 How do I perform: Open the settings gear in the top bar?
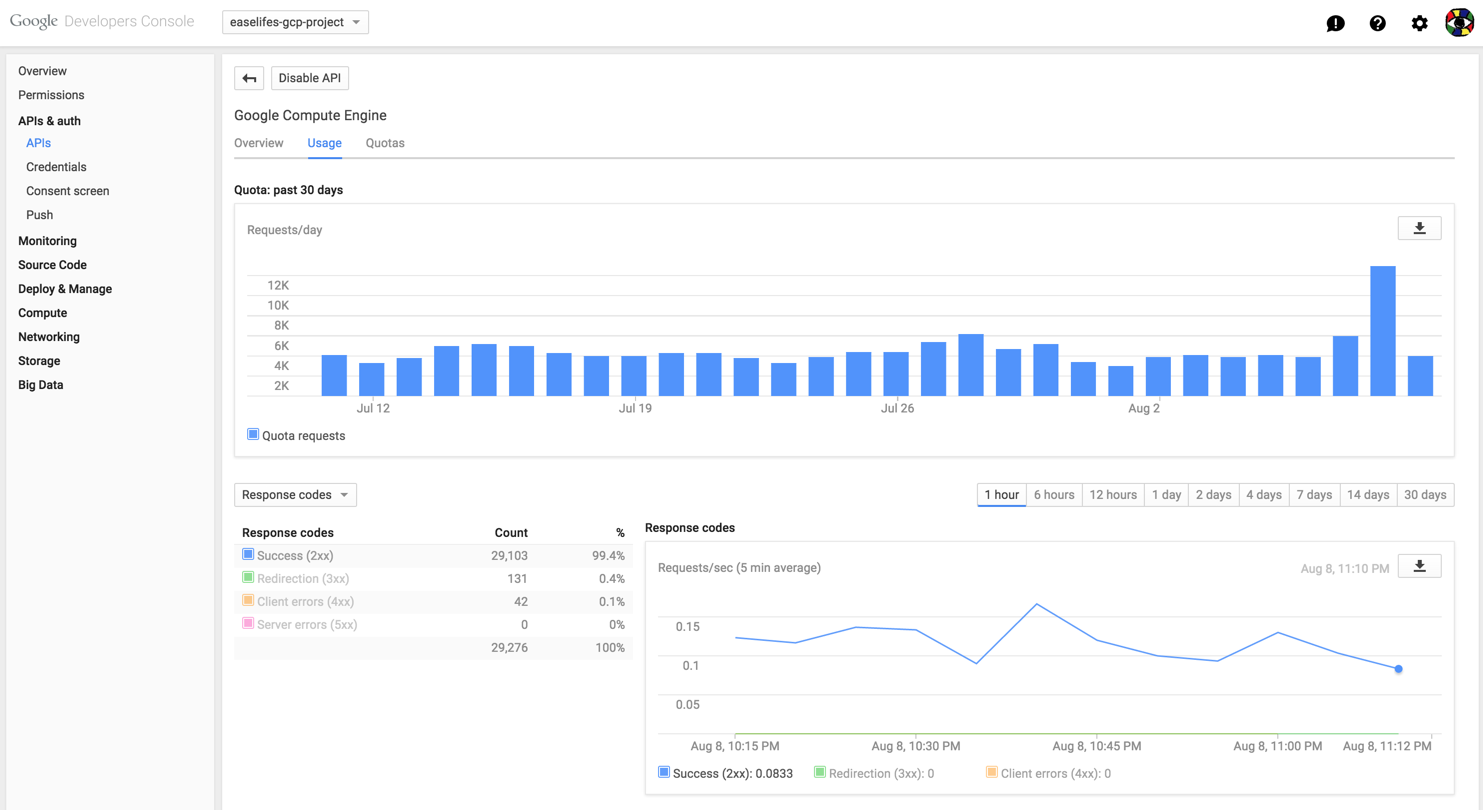point(1419,22)
